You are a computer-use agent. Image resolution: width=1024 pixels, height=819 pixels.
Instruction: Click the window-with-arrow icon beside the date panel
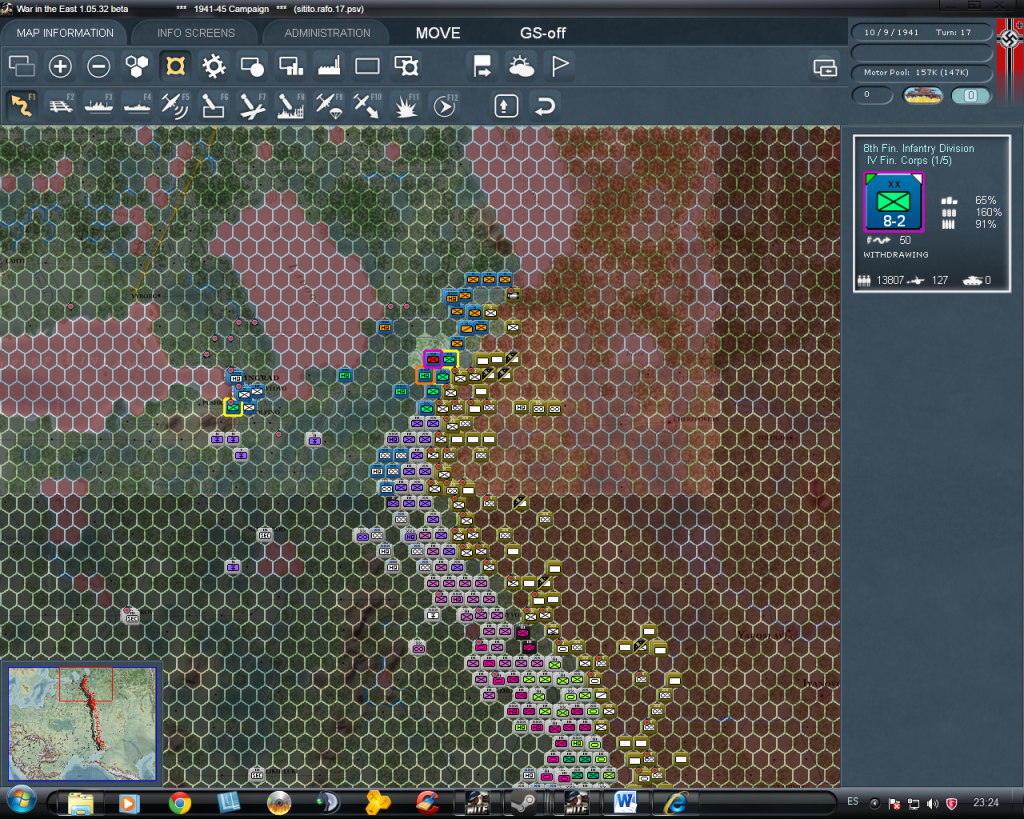click(x=825, y=67)
